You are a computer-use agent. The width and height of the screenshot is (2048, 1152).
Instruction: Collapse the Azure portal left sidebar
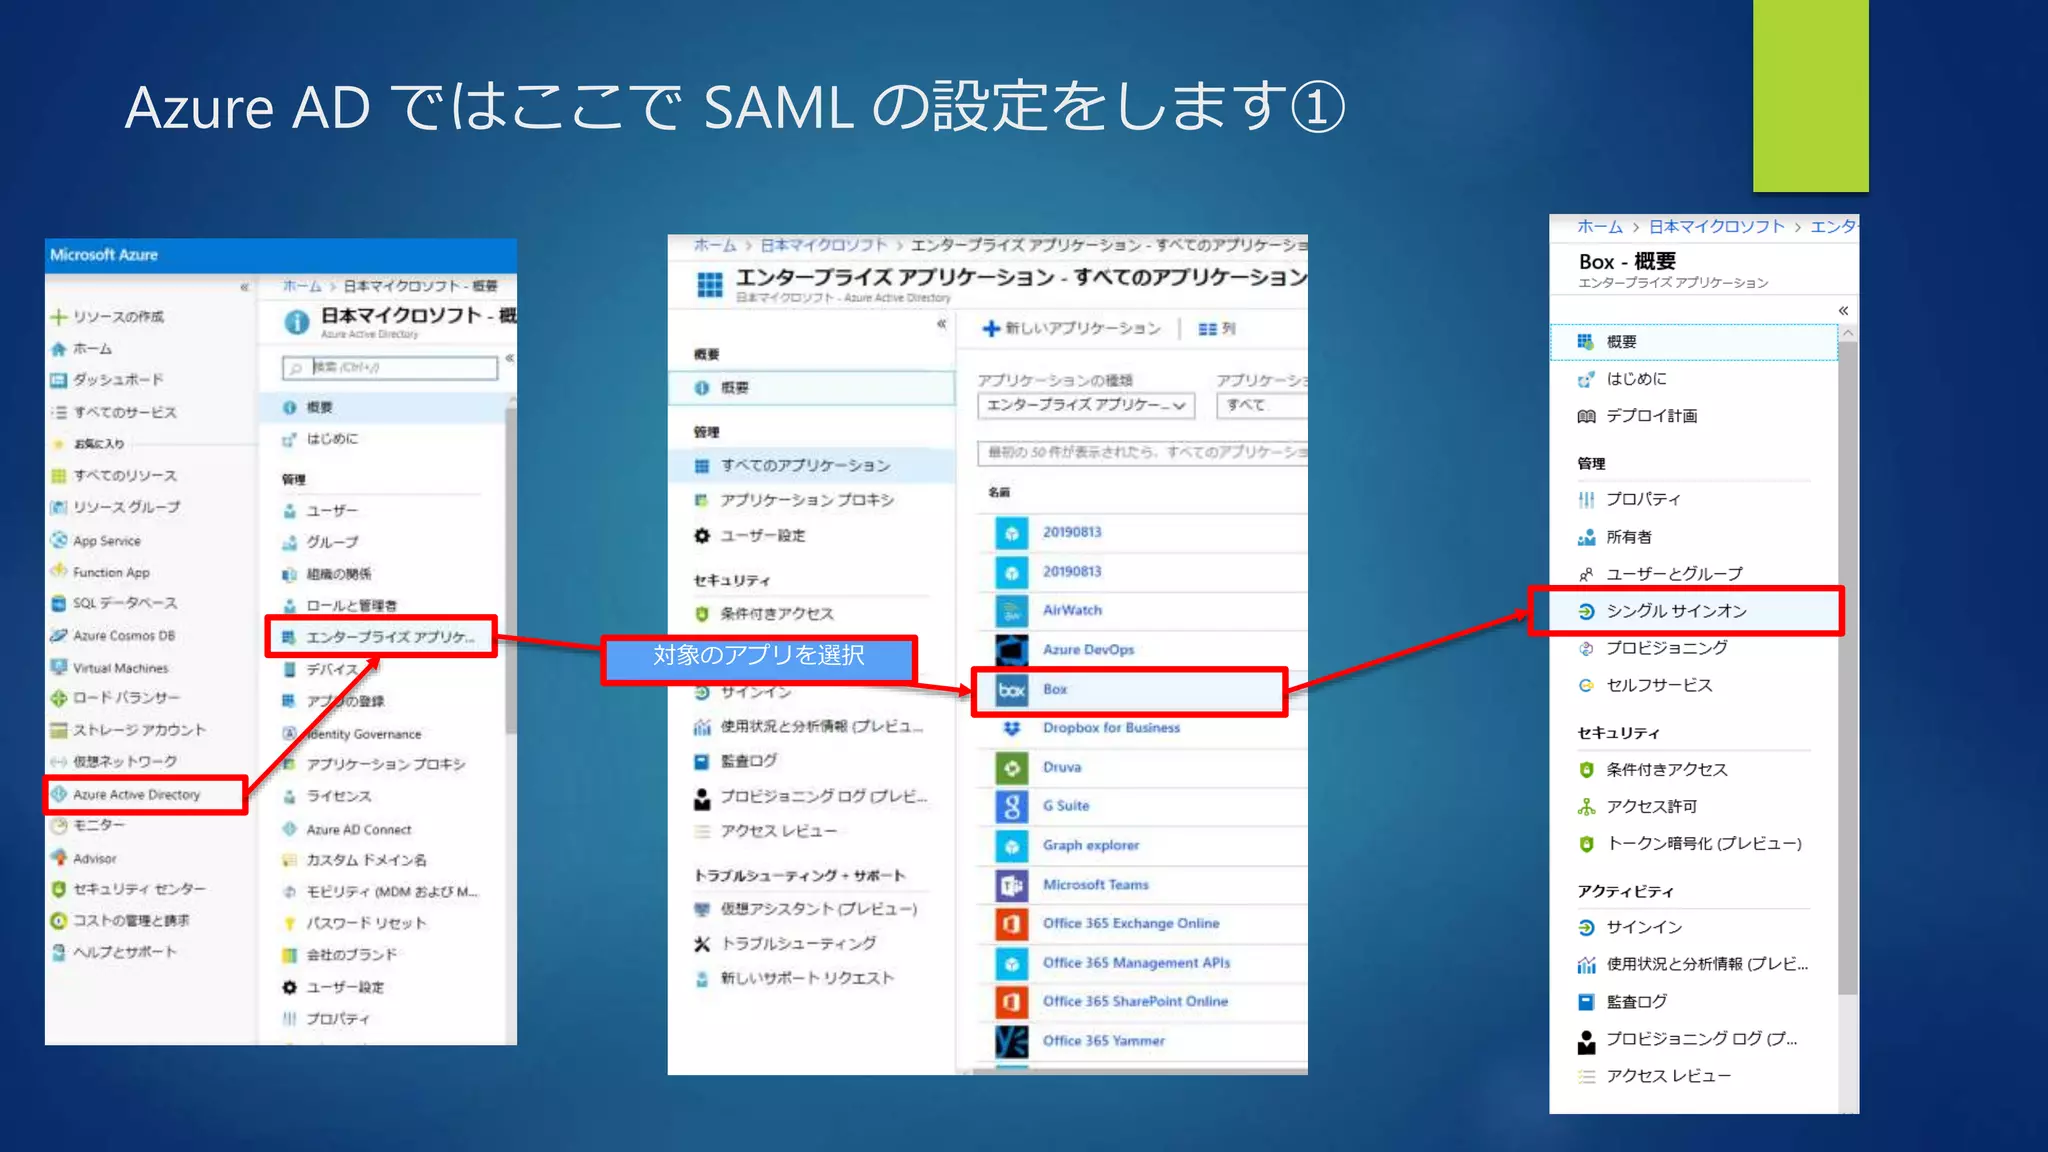pyautogui.click(x=244, y=287)
